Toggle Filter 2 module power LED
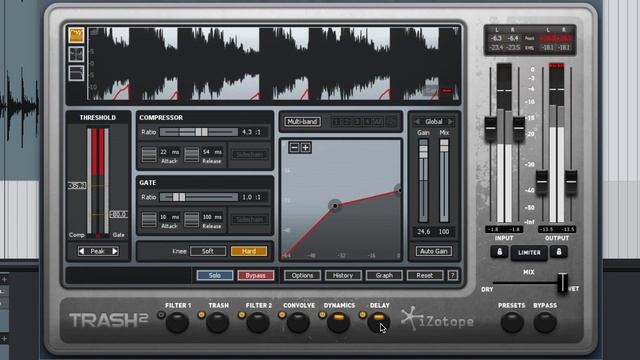 click(x=242, y=315)
